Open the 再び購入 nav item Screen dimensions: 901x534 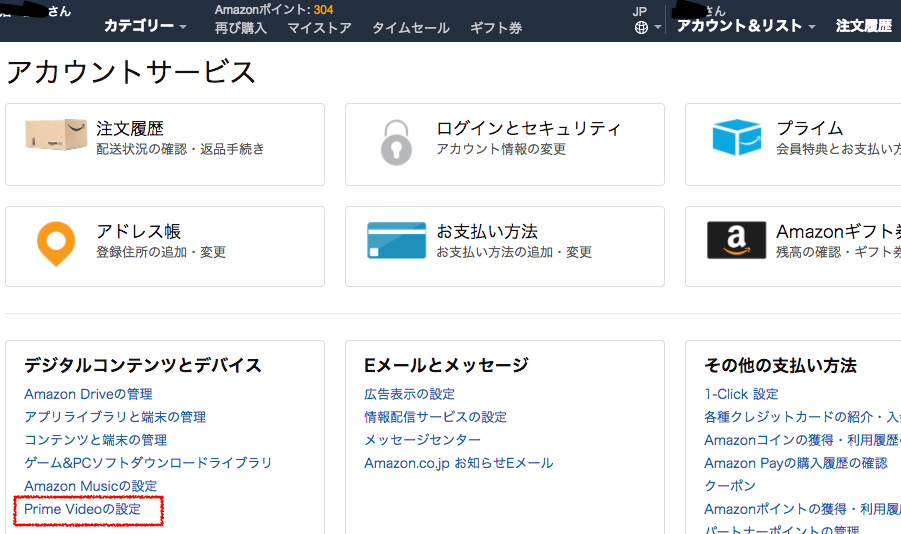point(241,28)
